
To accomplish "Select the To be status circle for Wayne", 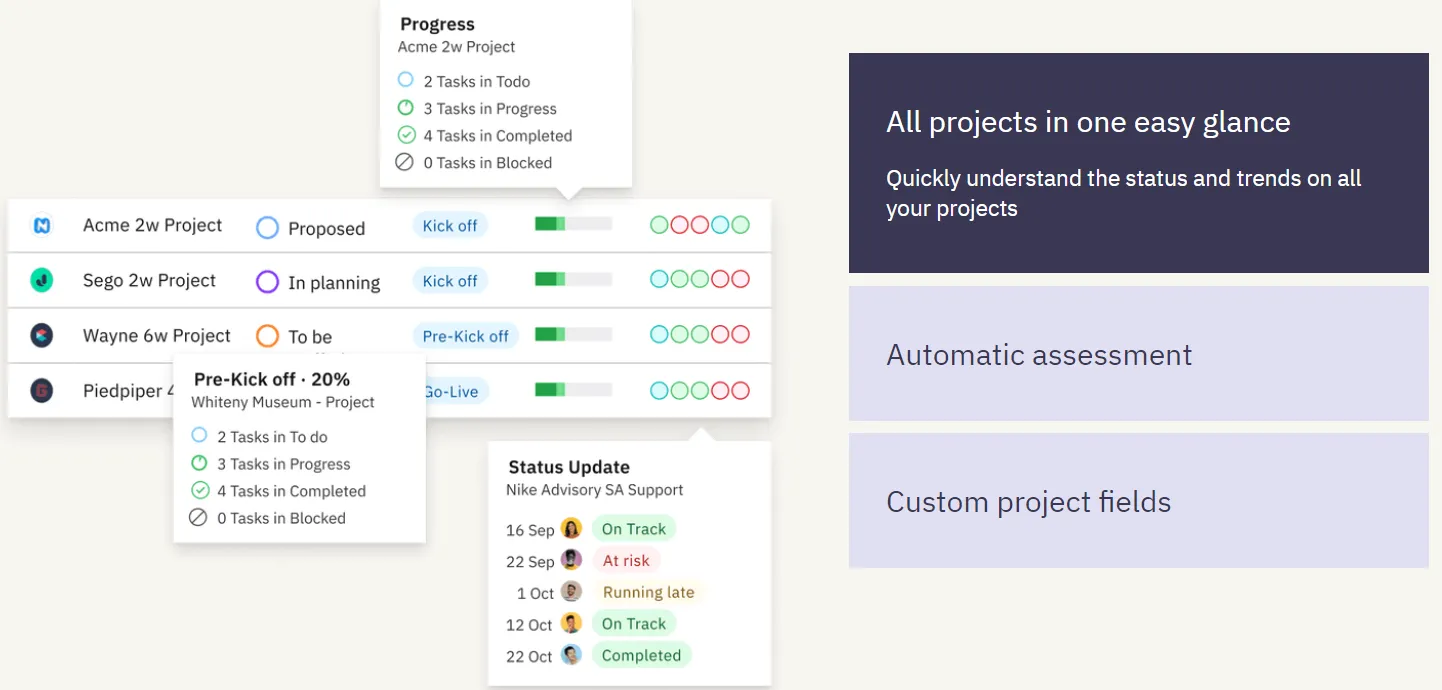I will tap(267, 337).
